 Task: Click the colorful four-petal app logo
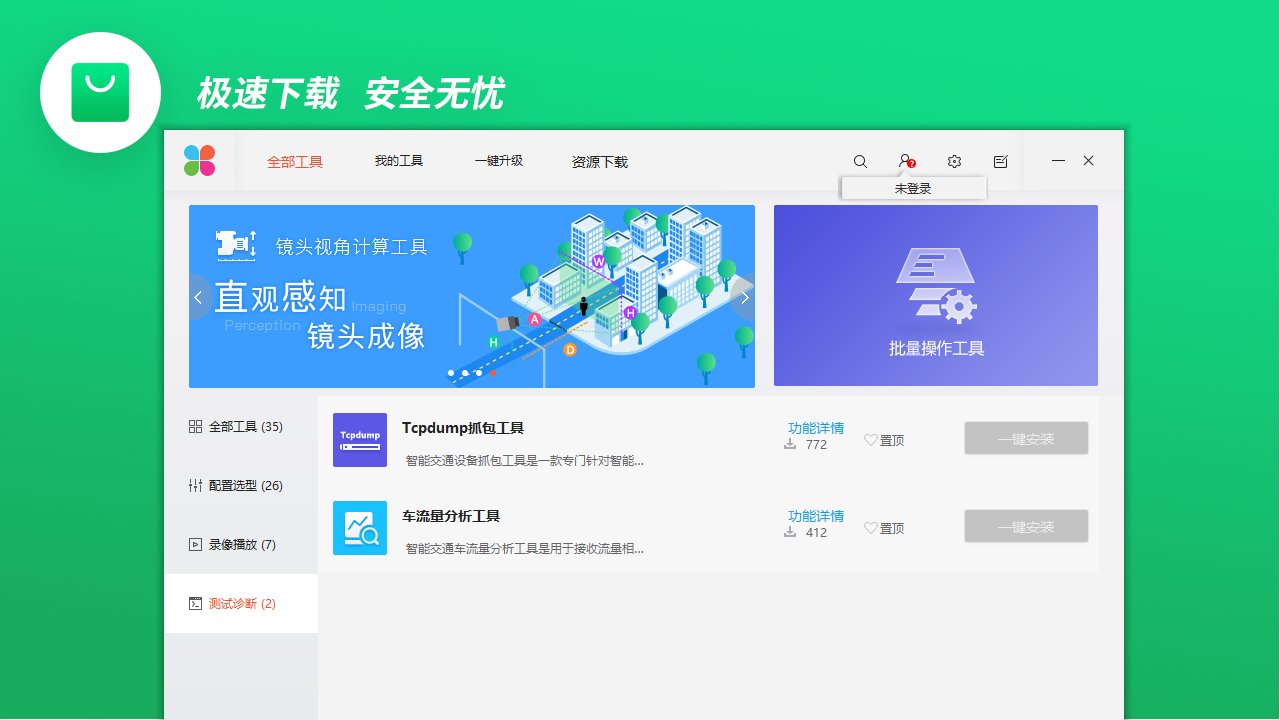coord(199,160)
